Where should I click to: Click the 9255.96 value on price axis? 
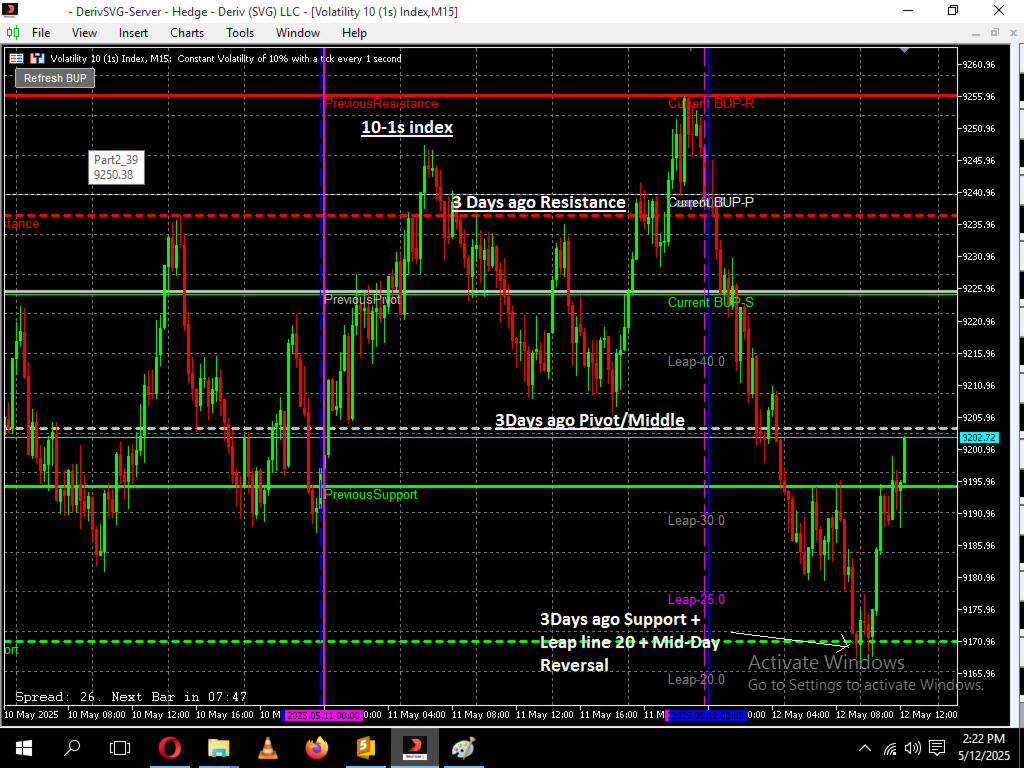pyautogui.click(x=979, y=97)
